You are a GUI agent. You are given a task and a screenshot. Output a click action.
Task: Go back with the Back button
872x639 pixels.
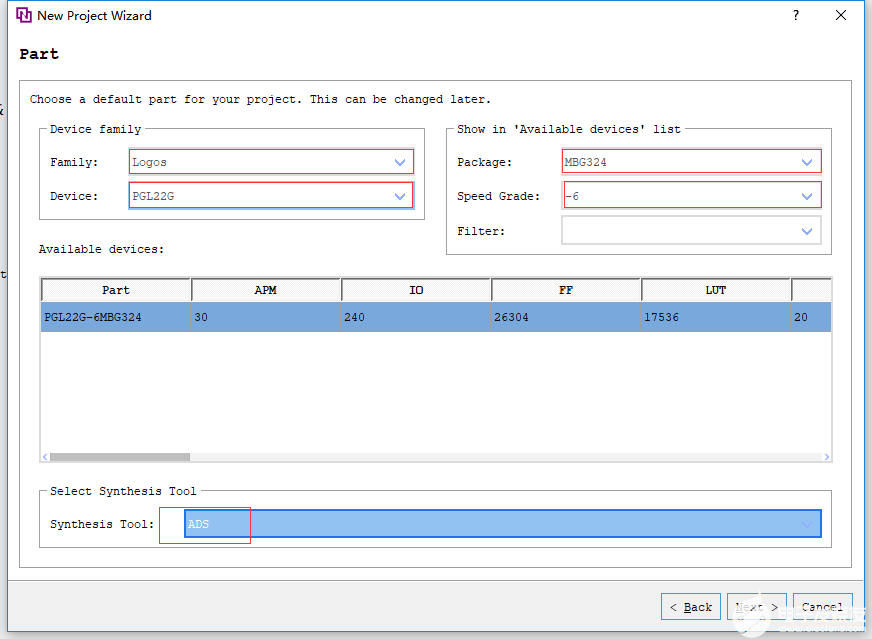pyautogui.click(x=691, y=607)
